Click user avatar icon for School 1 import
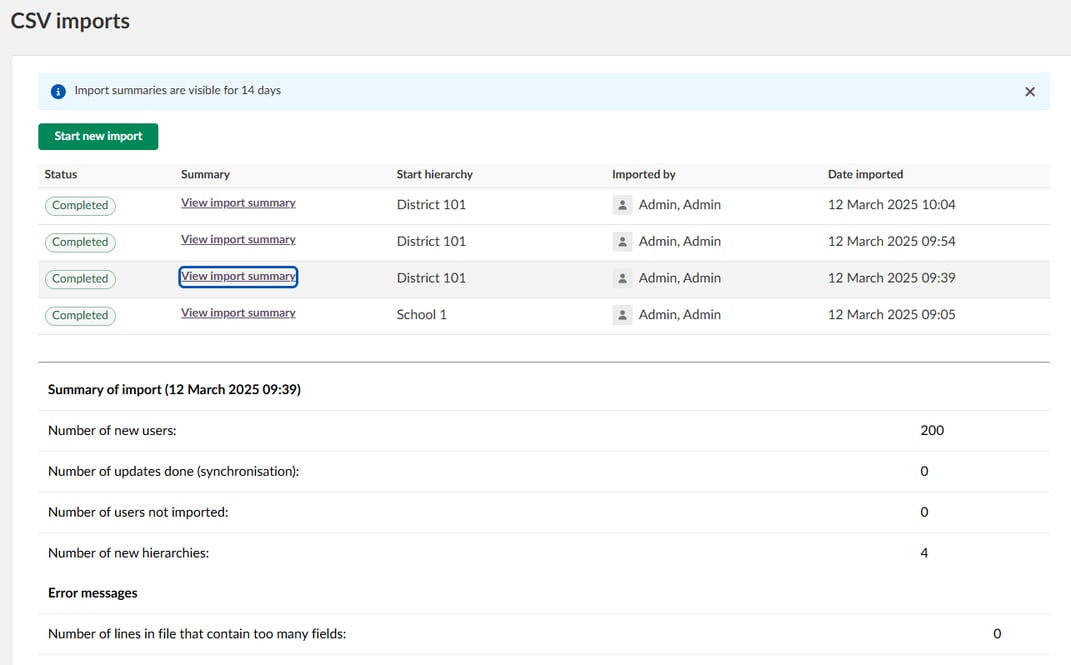Screen dimensions: 1071x665 622,315
